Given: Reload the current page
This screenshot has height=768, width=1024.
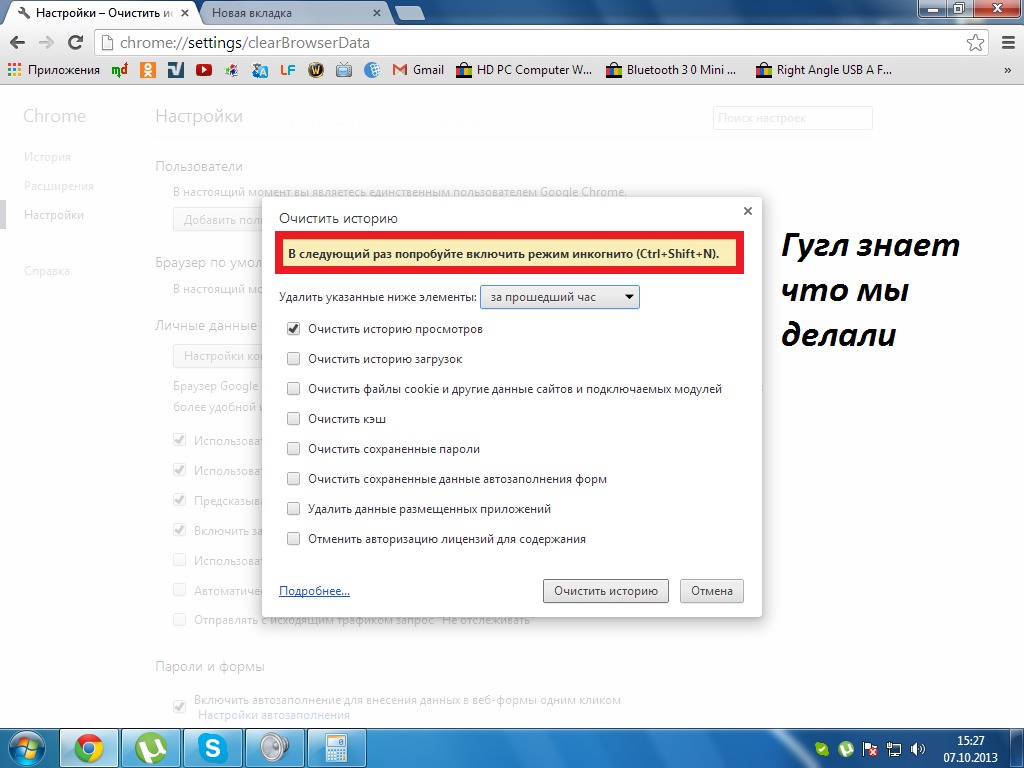Looking at the screenshot, I should pos(76,43).
